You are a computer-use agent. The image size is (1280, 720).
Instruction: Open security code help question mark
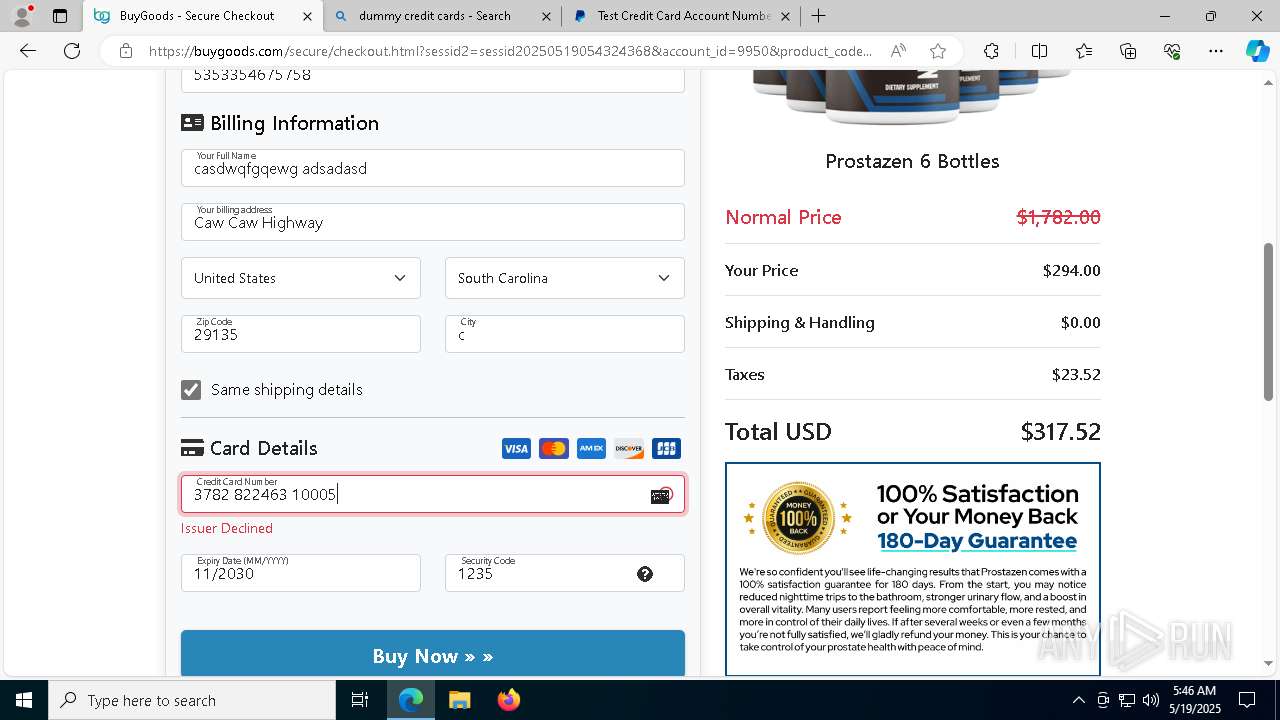click(x=645, y=574)
